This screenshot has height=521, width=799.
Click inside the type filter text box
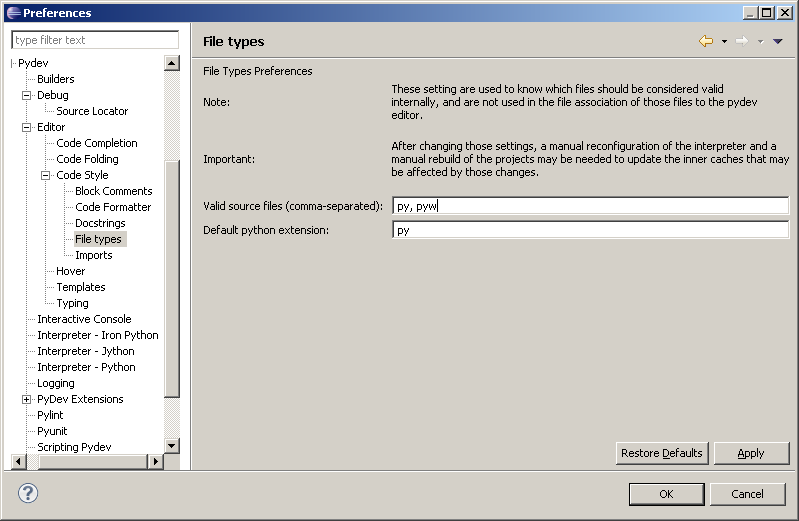[x=95, y=40]
